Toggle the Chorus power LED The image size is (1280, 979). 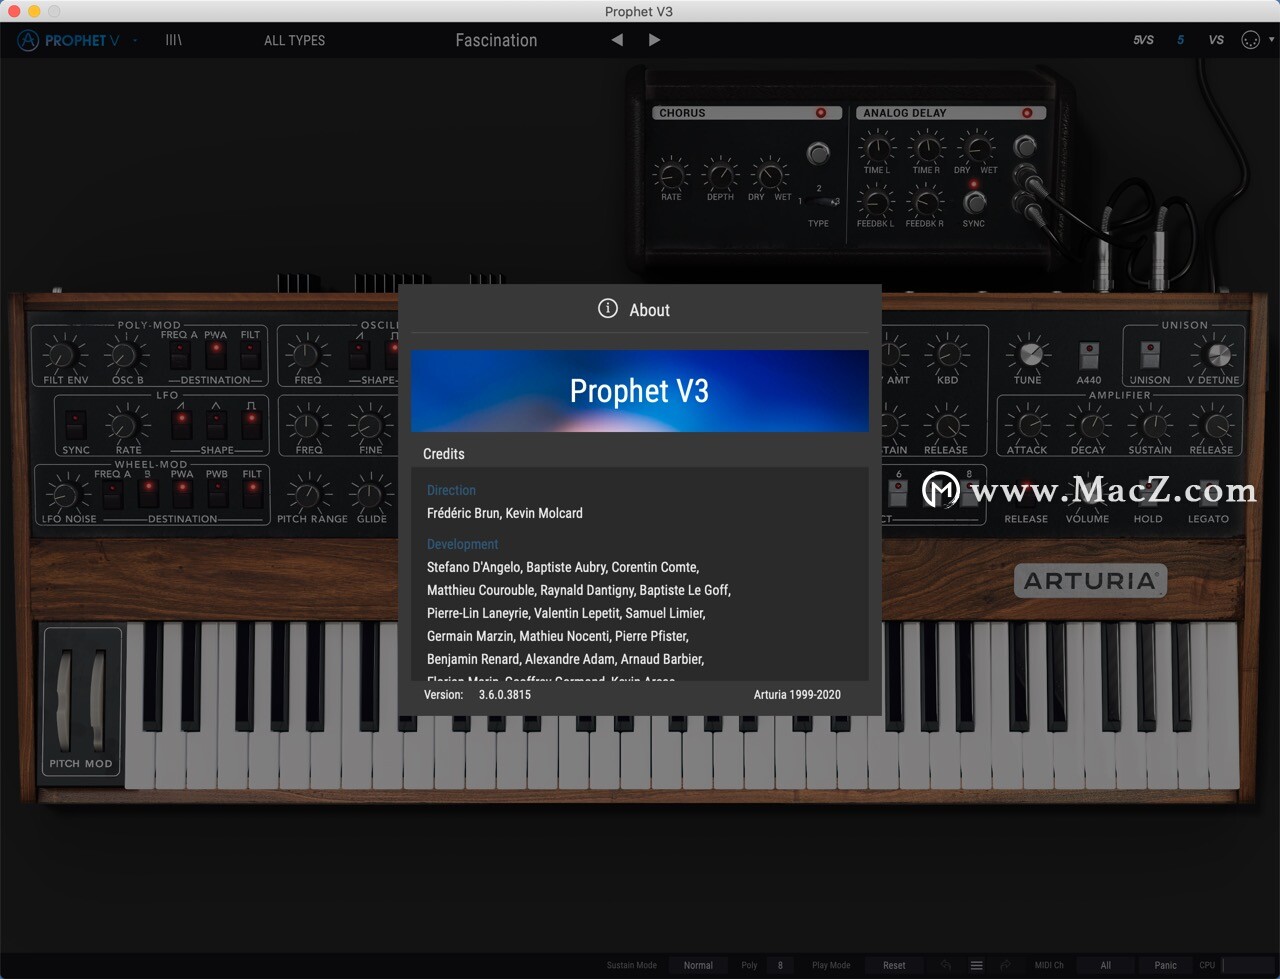point(821,113)
